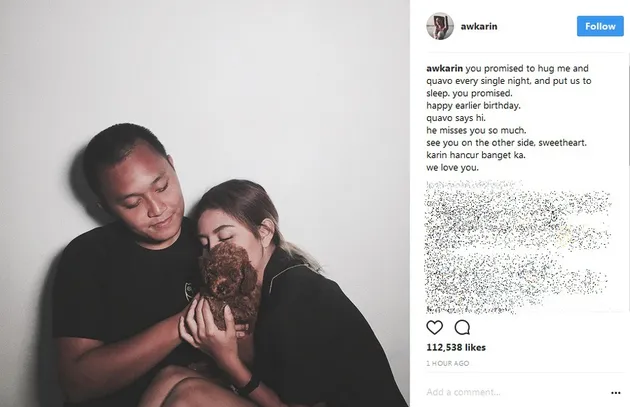This screenshot has width=630, height=407.
Task: Click the brown puppy in the photo
Action: click(228, 283)
